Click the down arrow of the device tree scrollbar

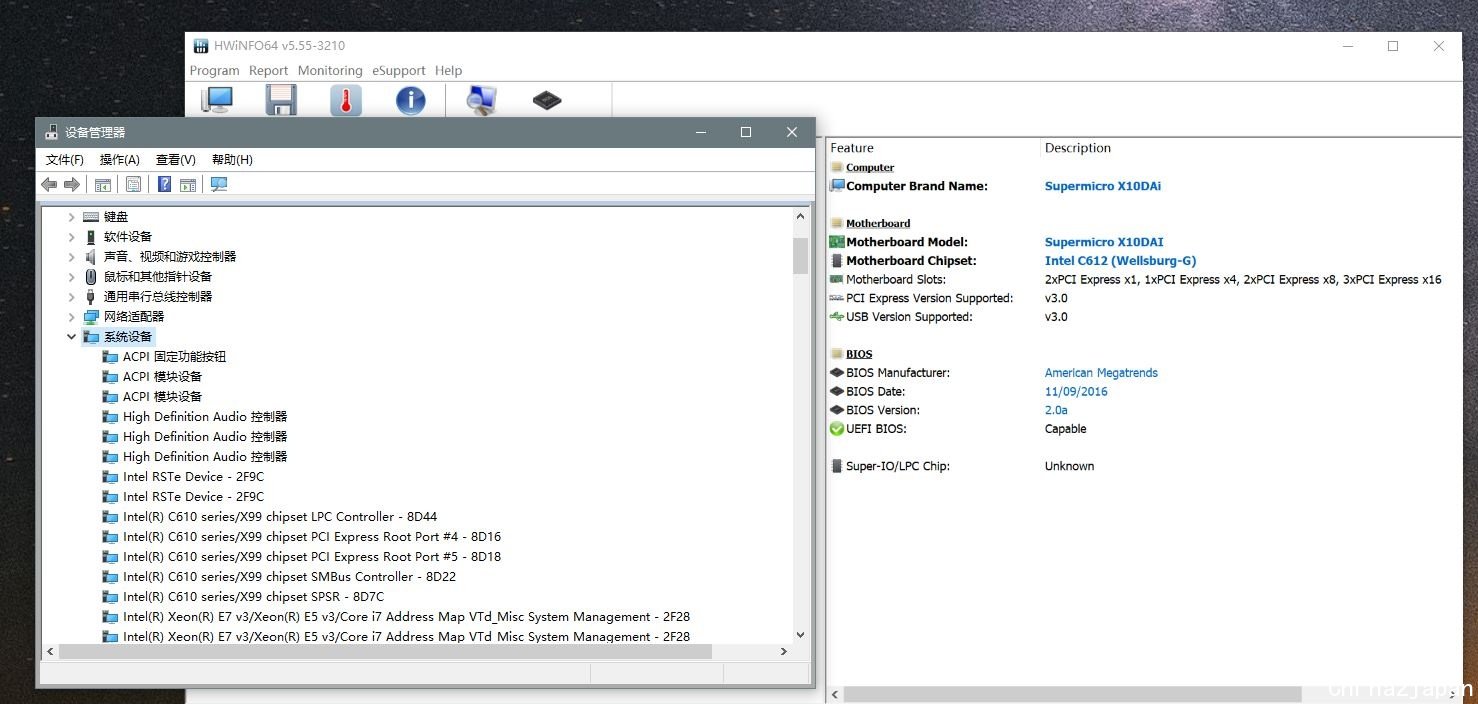pyautogui.click(x=800, y=634)
